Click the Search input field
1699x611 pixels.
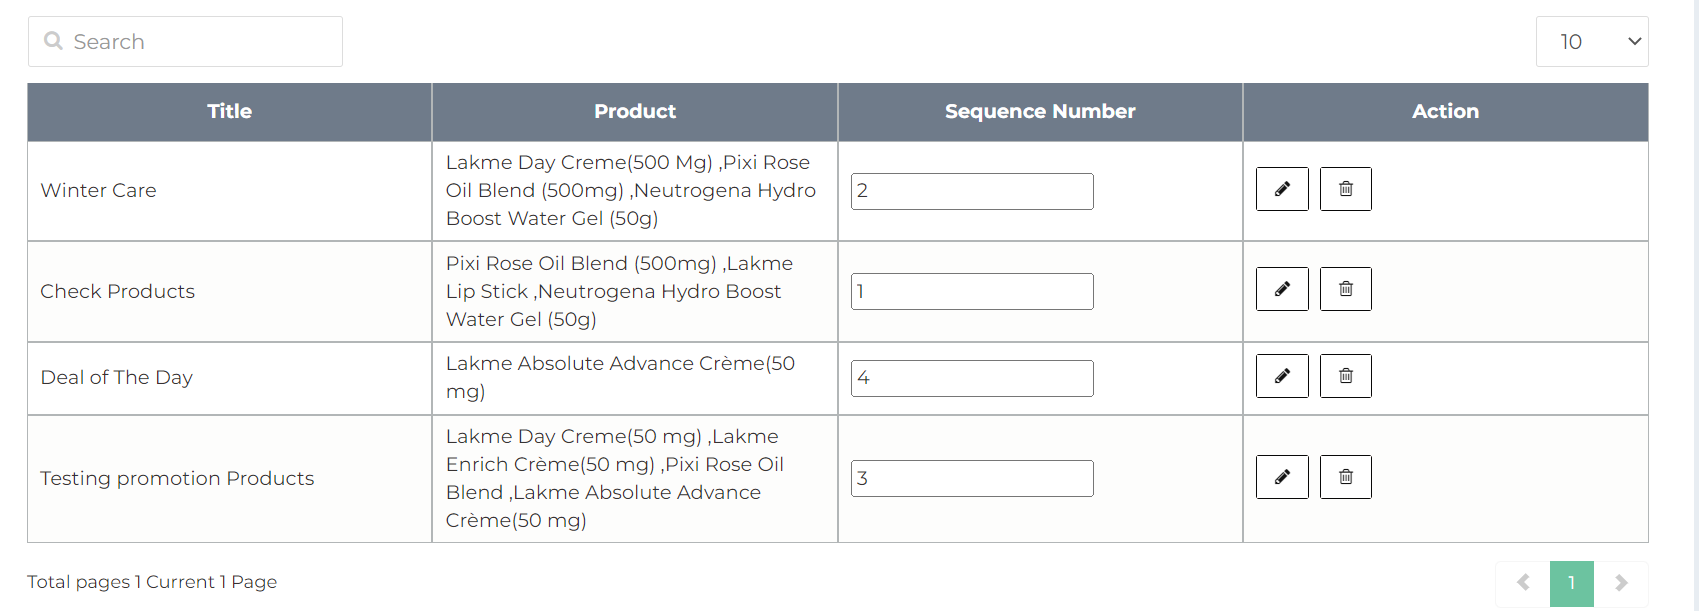pos(200,42)
